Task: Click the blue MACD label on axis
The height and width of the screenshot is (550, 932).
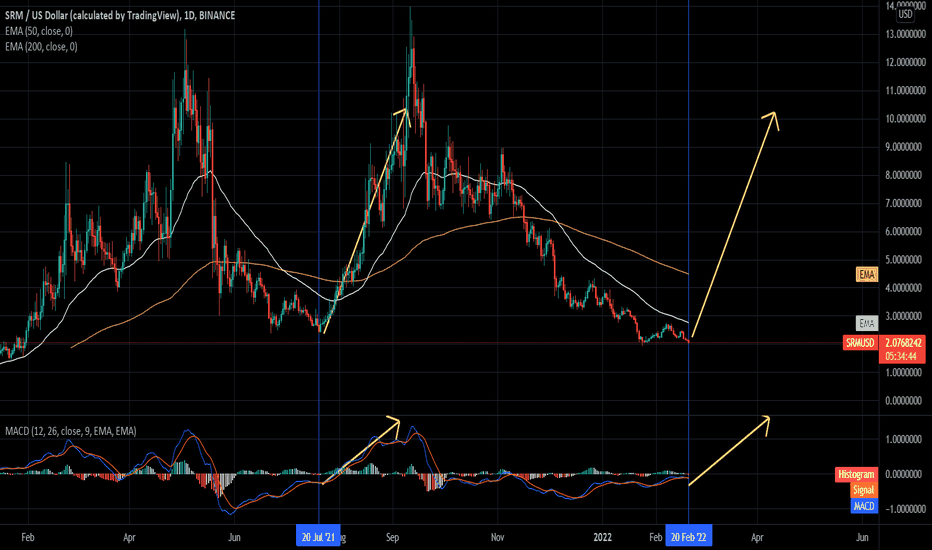Action: [864, 506]
